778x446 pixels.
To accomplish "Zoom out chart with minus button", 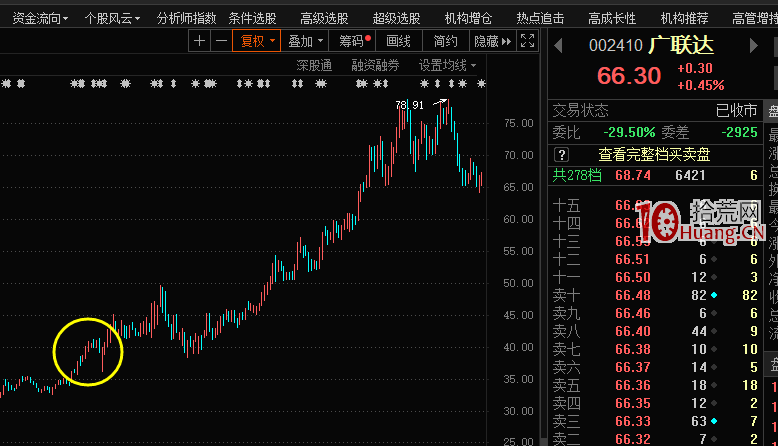I will pos(221,41).
